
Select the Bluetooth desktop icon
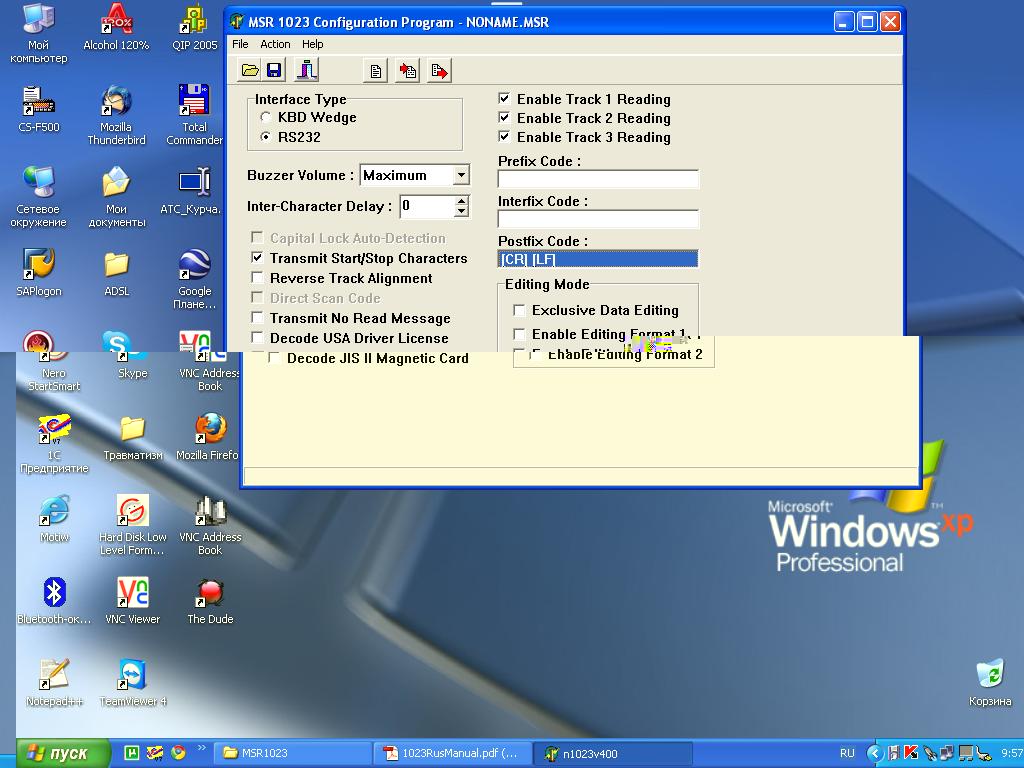coord(54,600)
